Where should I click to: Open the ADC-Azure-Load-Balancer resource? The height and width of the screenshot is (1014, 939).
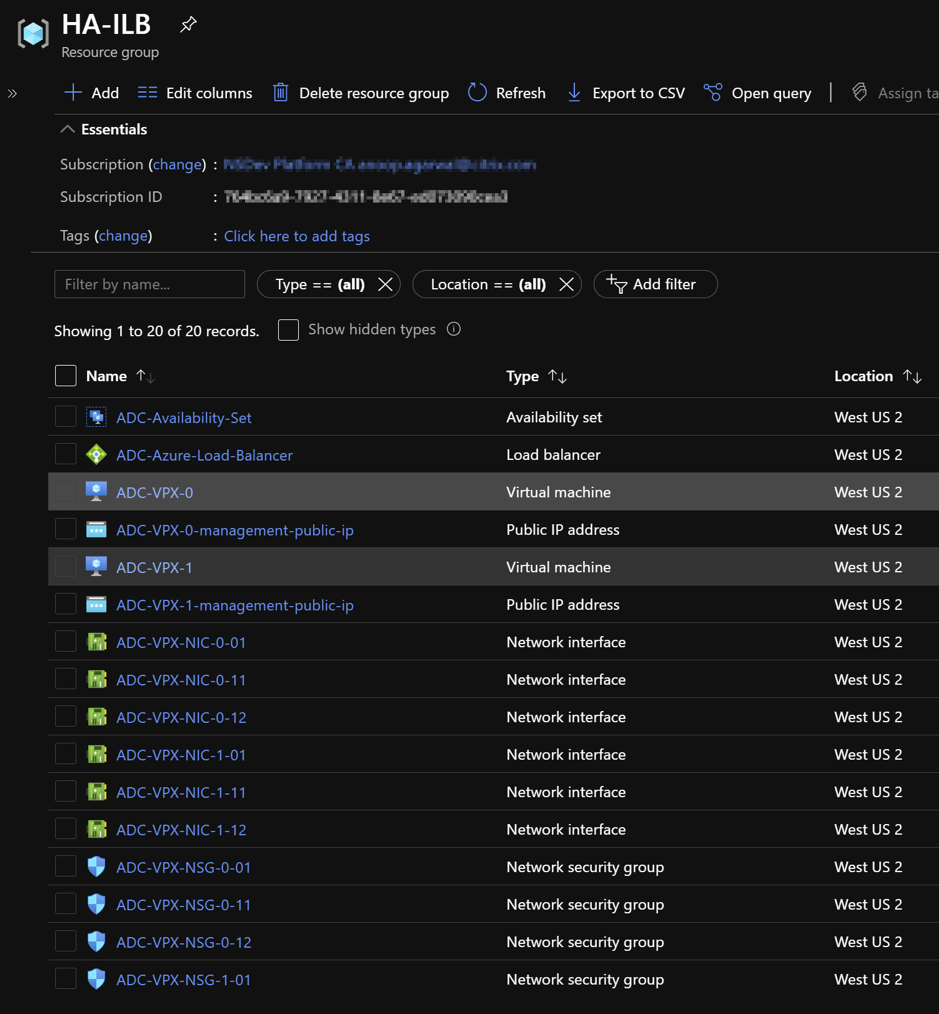204,455
